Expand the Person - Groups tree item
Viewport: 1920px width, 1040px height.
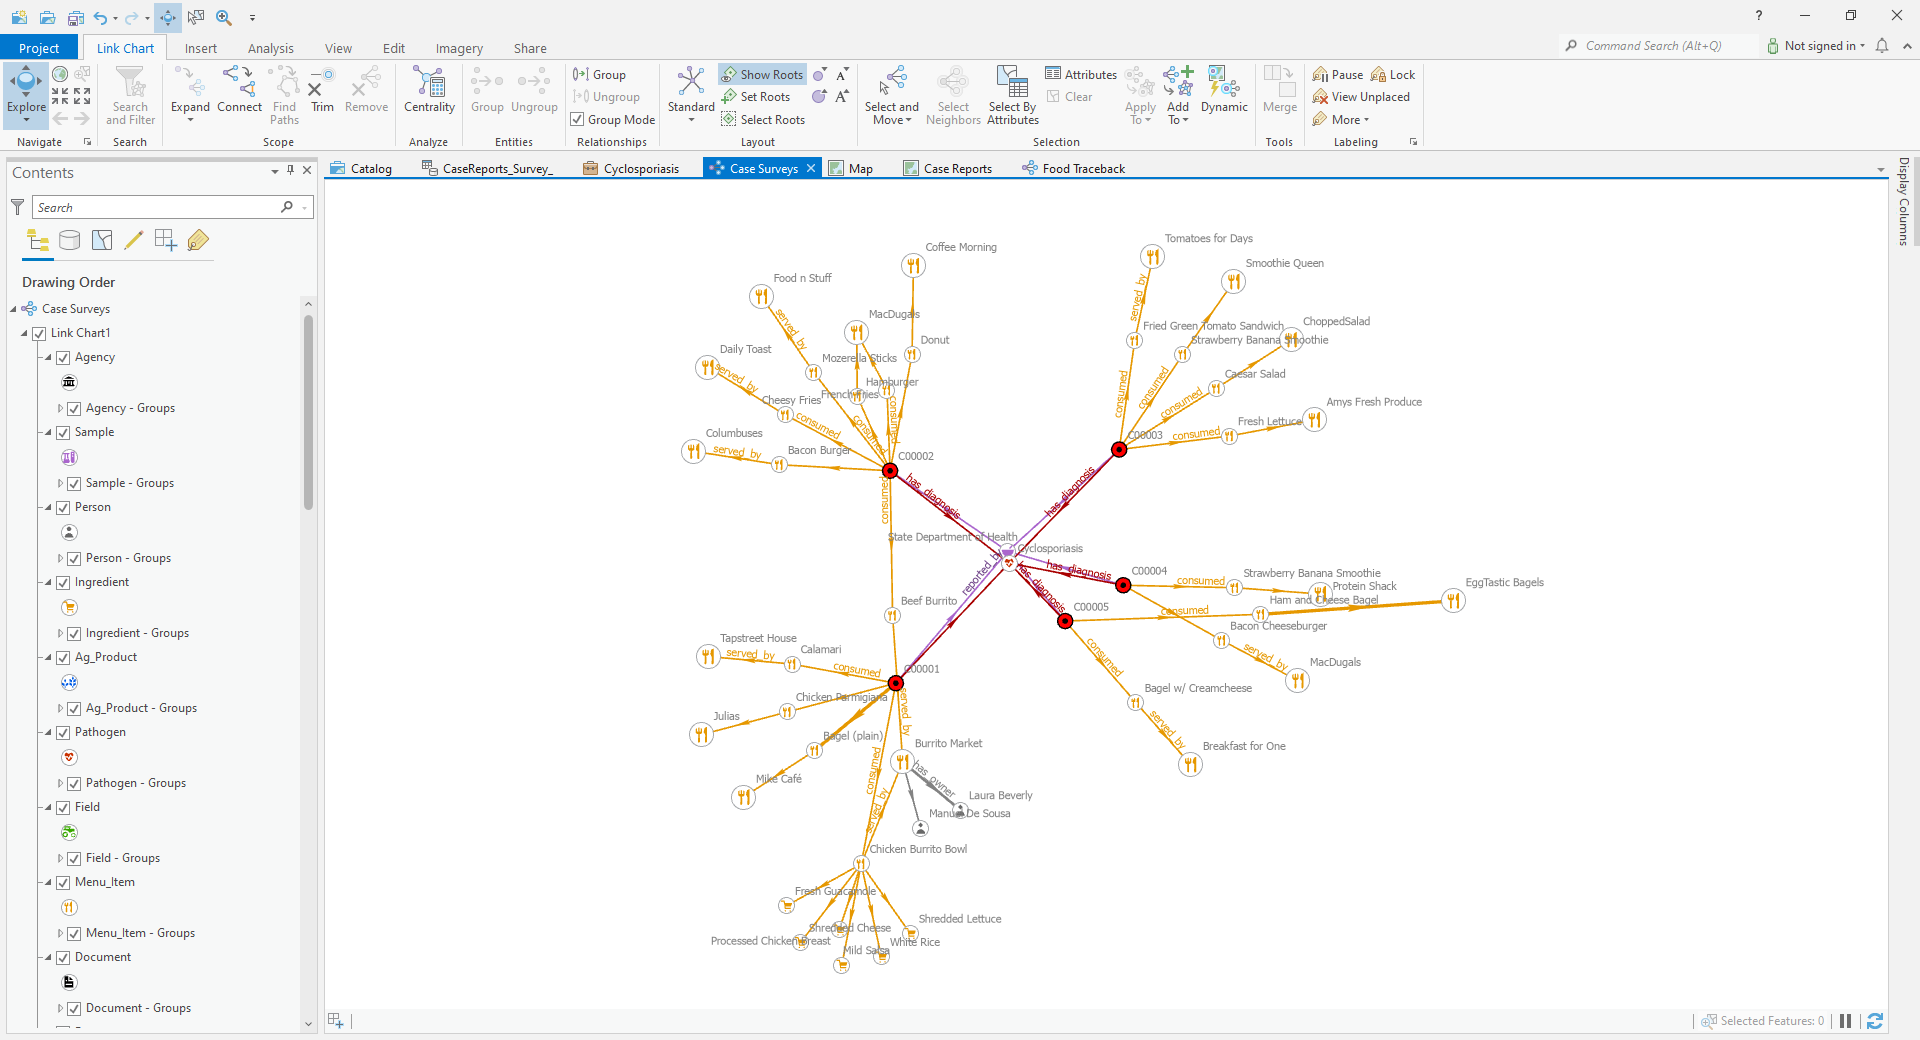pos(60,558)
